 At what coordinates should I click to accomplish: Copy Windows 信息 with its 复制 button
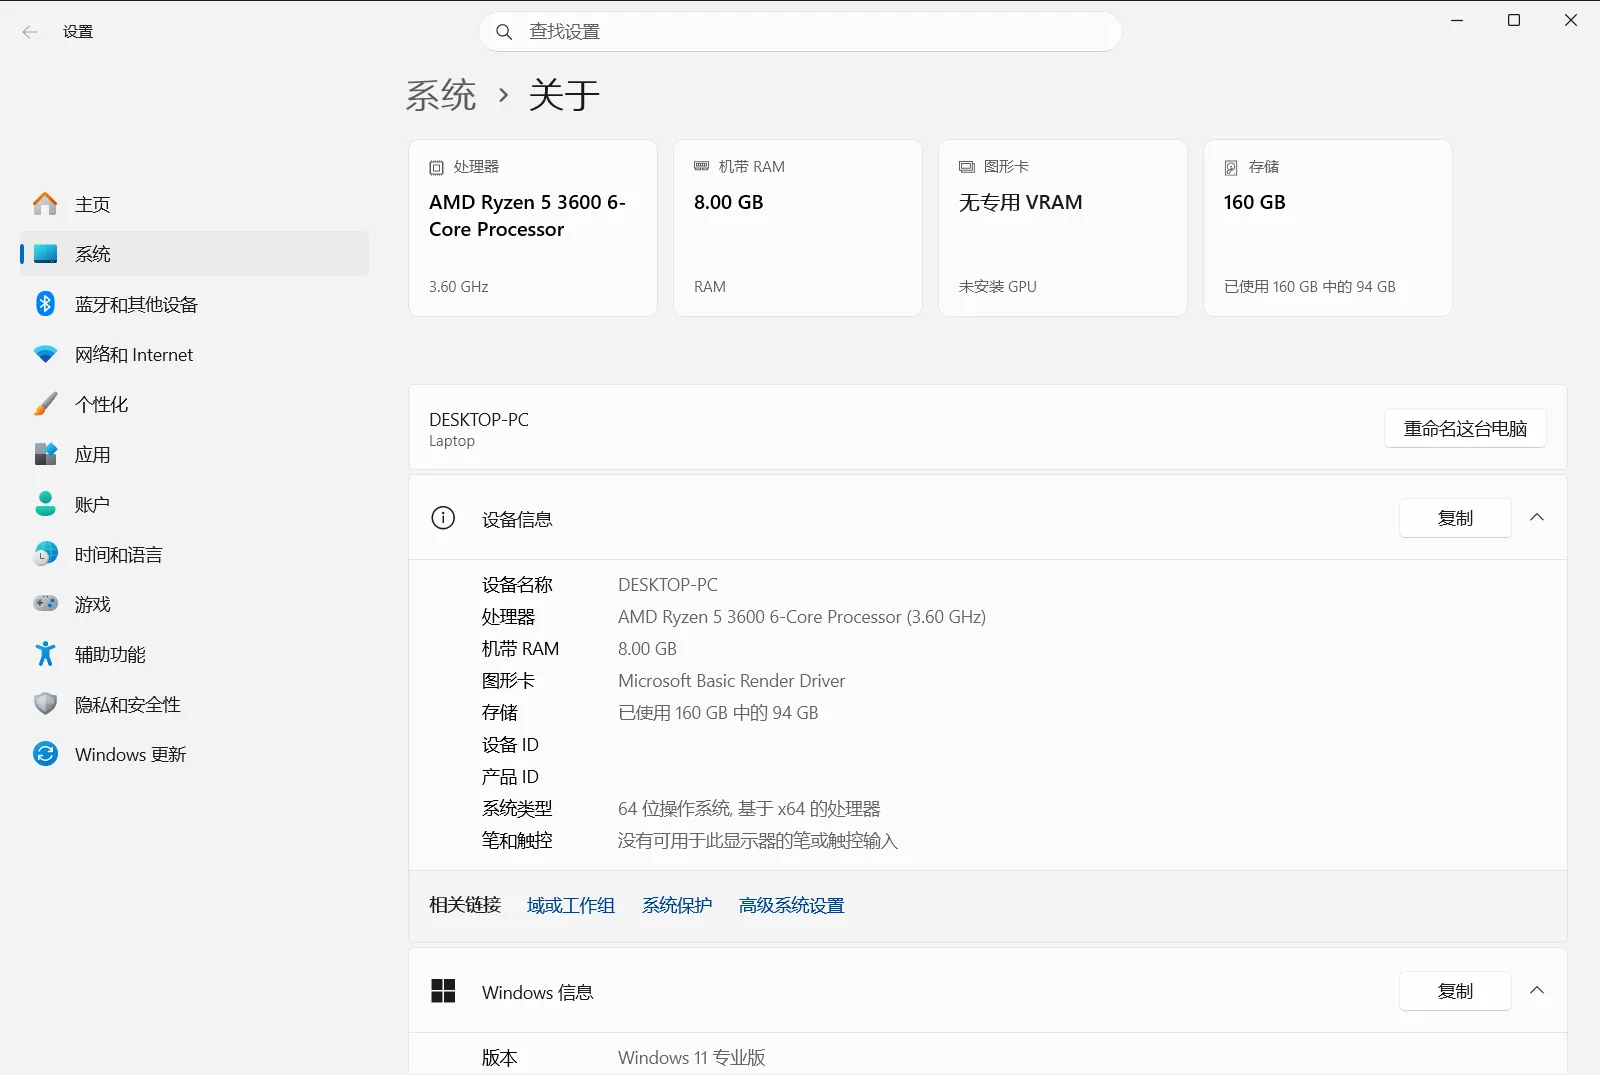coord(1455,991)
